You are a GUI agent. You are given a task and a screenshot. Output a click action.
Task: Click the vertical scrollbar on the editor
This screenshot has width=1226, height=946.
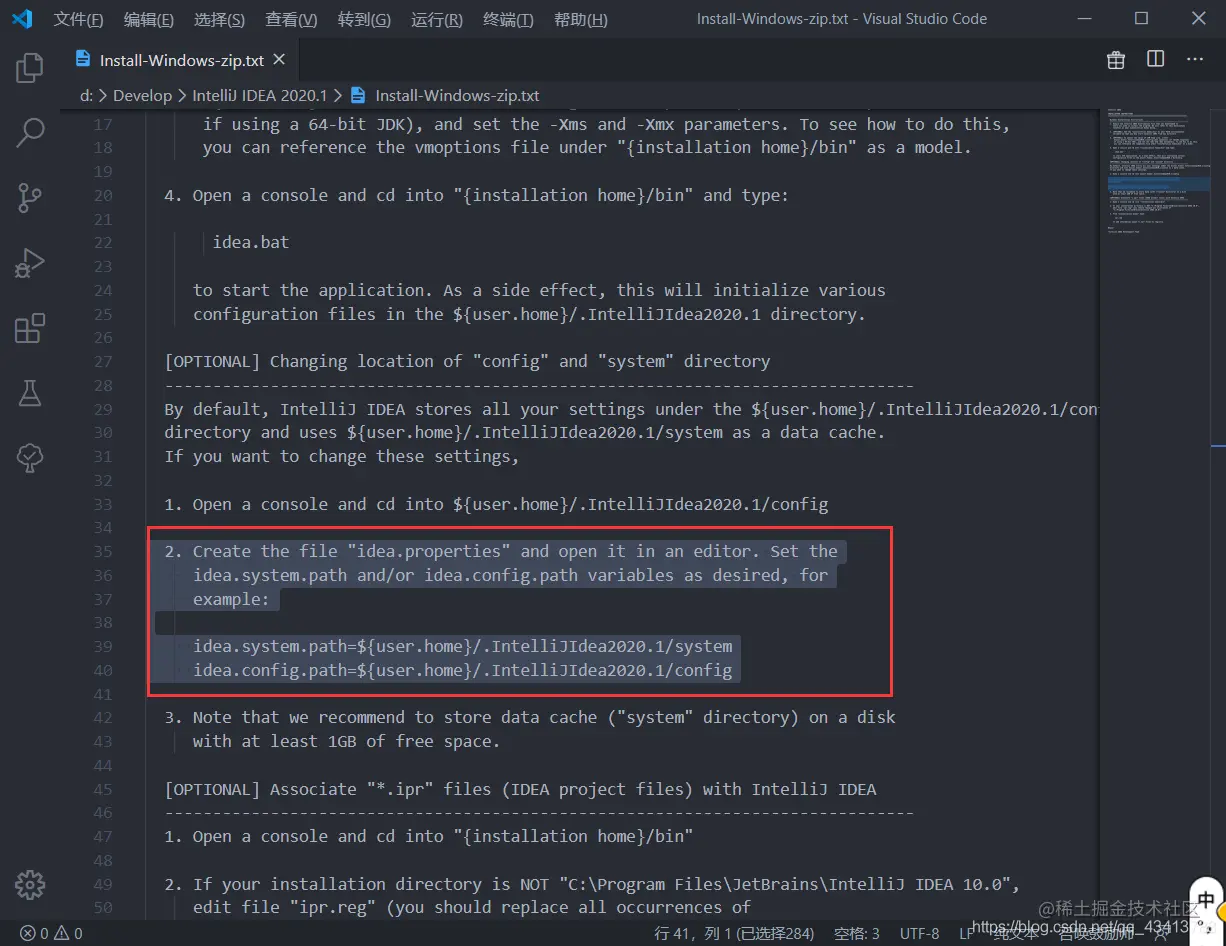pyautogui.click(x=1217, y=514)
